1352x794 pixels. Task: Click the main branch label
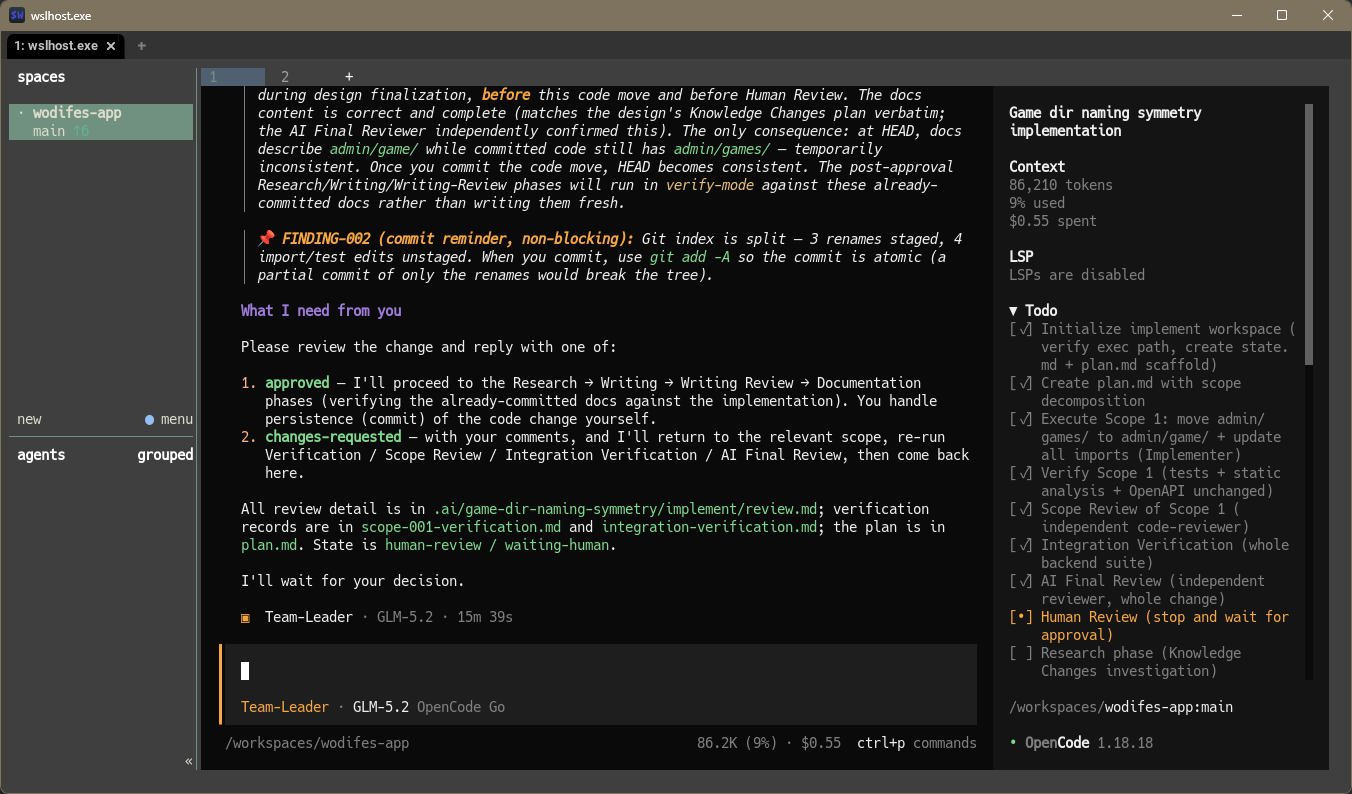[49, 131]
